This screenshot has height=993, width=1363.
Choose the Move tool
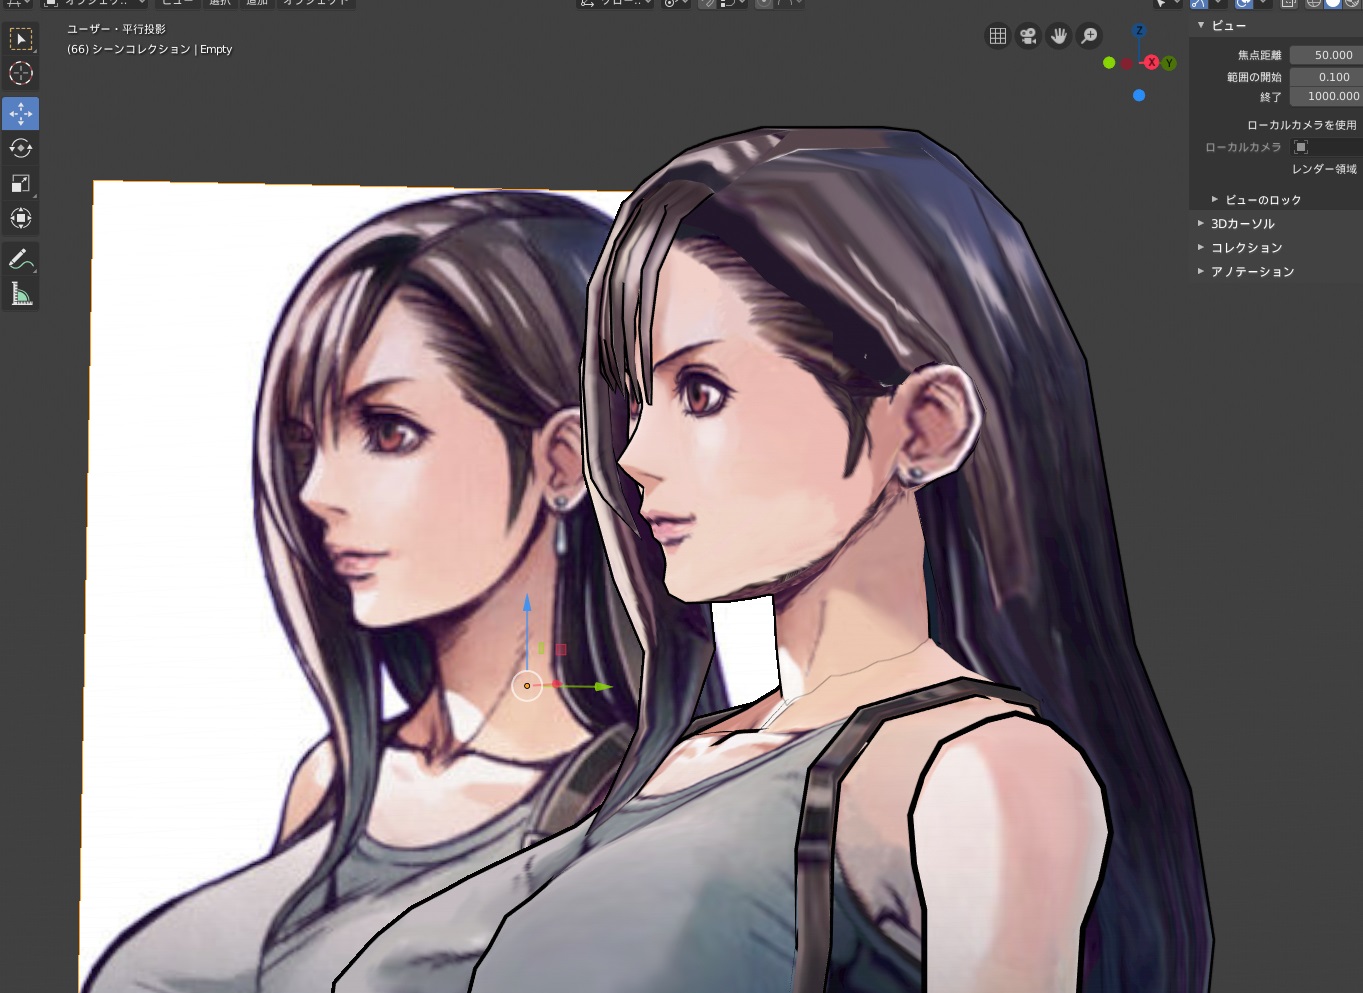[x=20, y=114]
